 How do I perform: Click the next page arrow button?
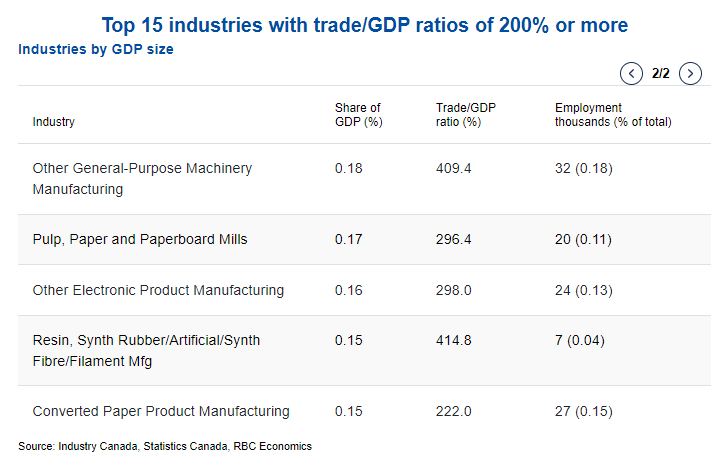(690, 73)
